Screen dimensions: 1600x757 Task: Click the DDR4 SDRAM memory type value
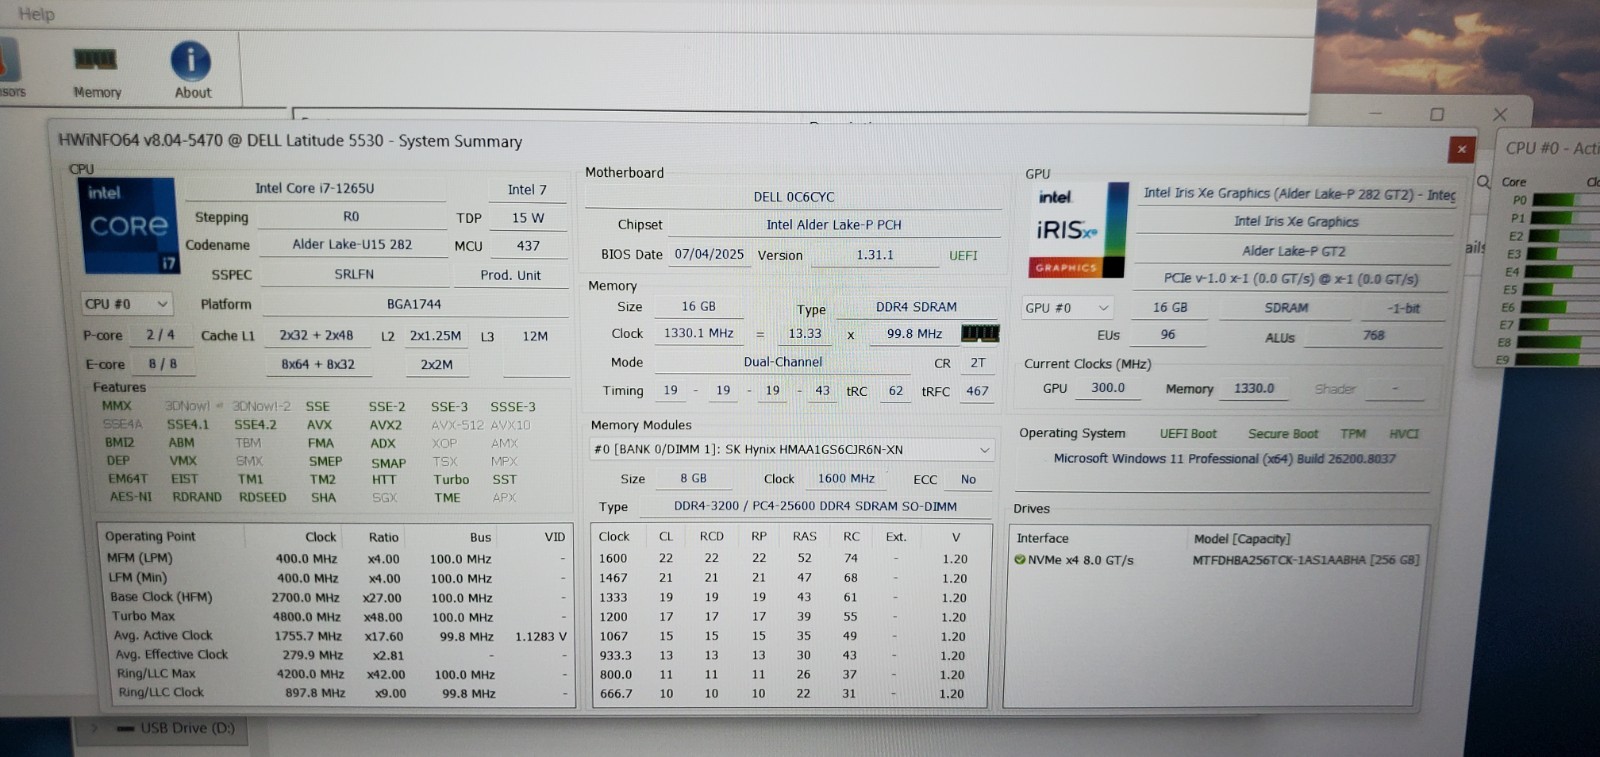(x=916, y=307)
